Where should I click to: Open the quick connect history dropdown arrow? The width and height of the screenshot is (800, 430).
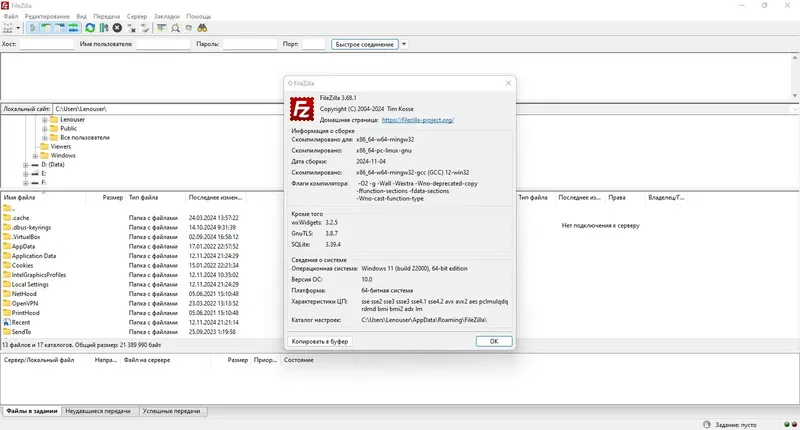pos(404,44)
